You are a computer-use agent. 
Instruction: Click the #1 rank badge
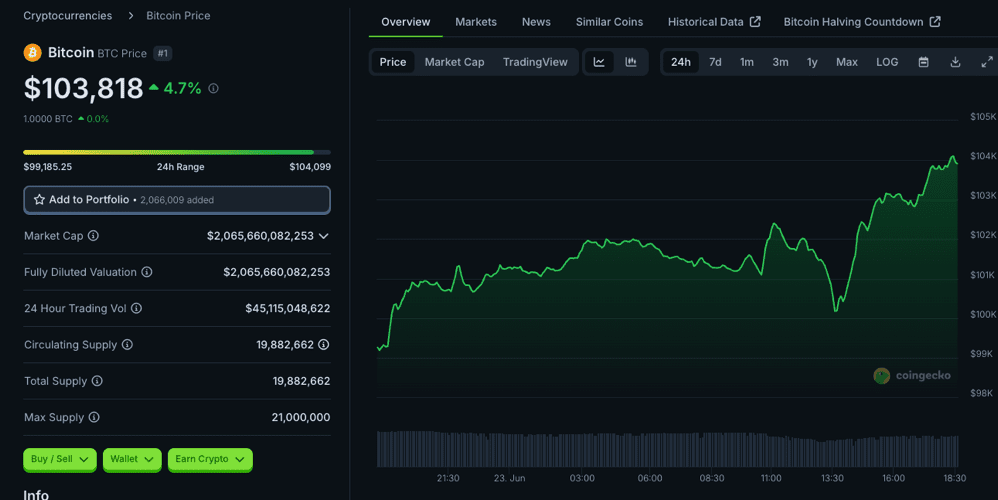[x=163, y=53]
